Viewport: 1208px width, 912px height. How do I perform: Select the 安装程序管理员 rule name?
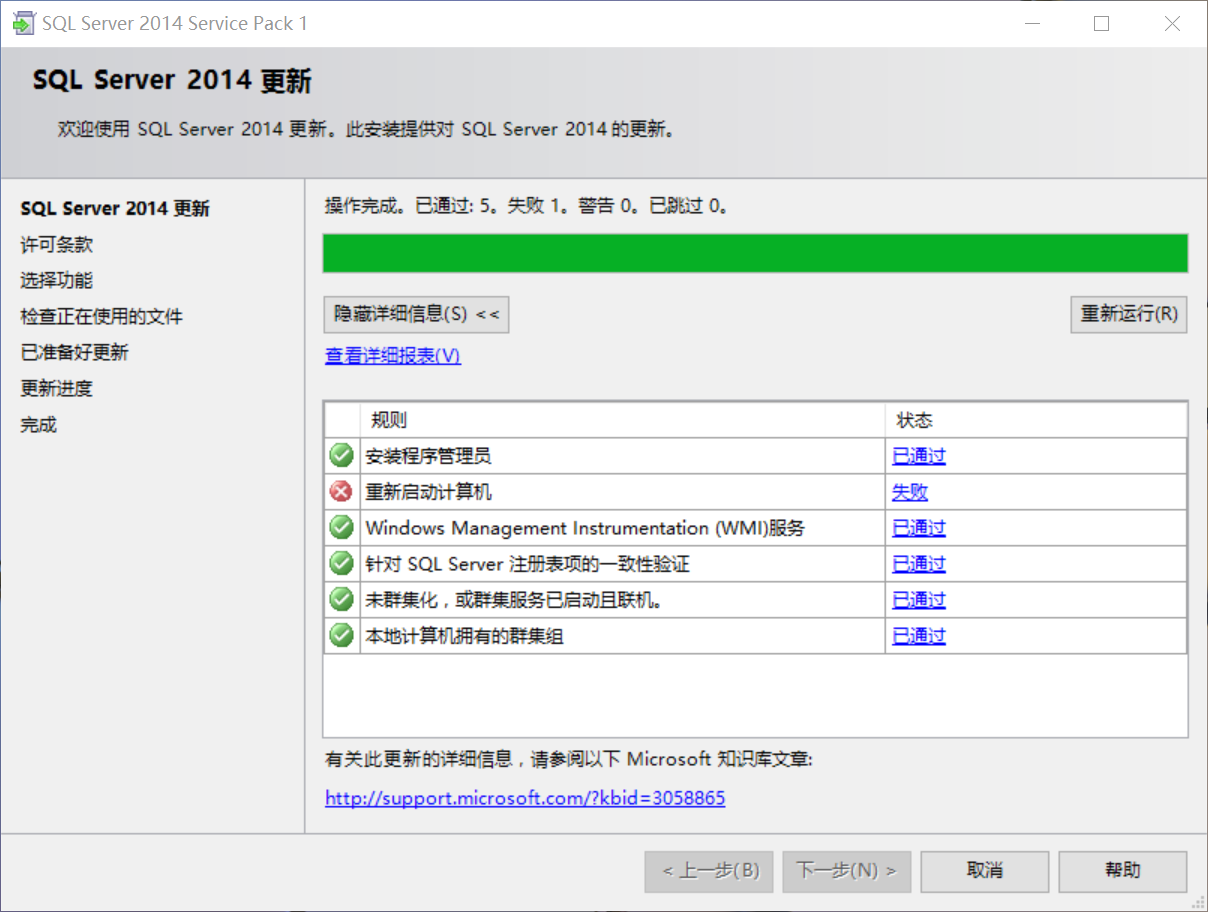tap(428, 456)
